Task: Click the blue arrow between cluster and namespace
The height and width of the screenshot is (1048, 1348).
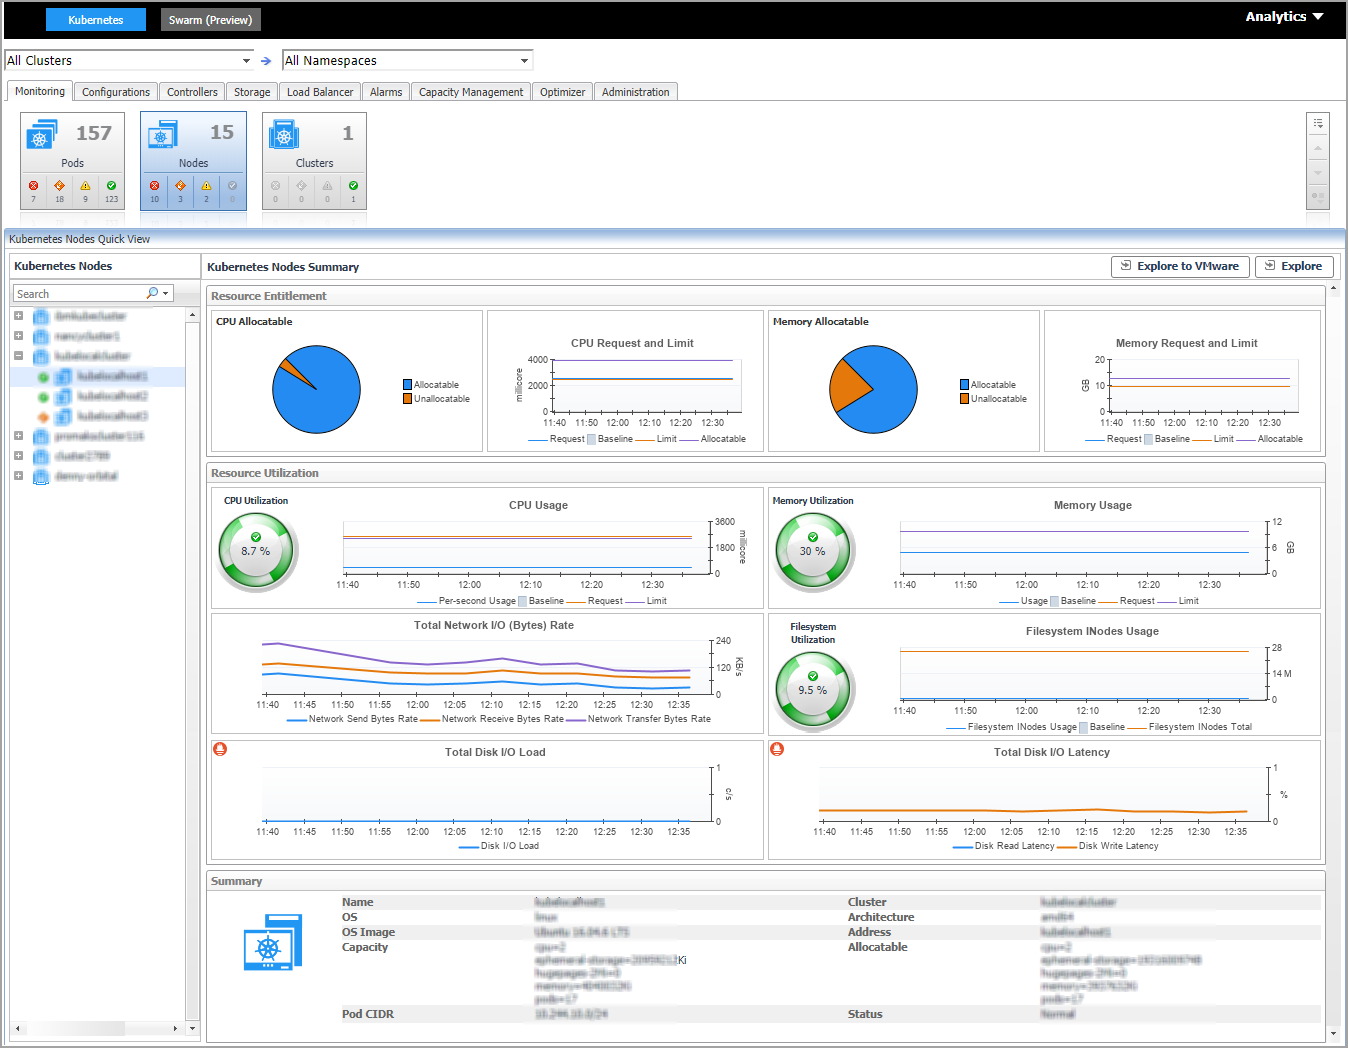Action: pos(266,61)
